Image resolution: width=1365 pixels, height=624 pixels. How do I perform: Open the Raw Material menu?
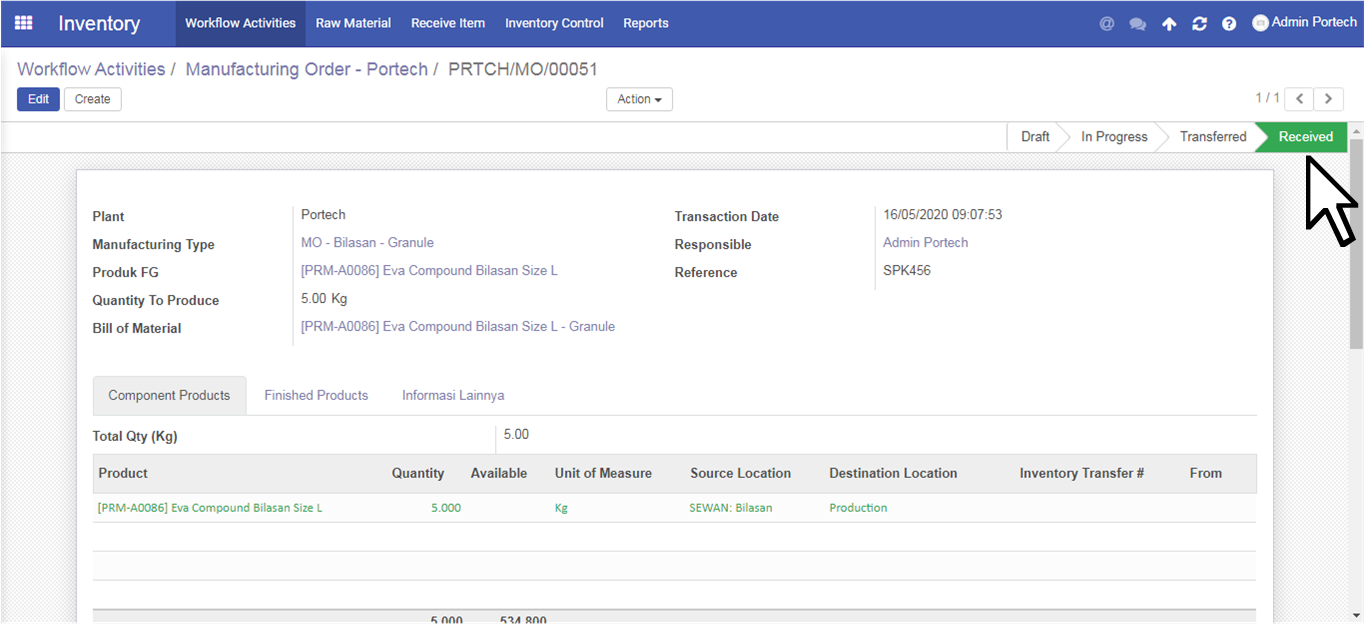(x=353, y=23)
